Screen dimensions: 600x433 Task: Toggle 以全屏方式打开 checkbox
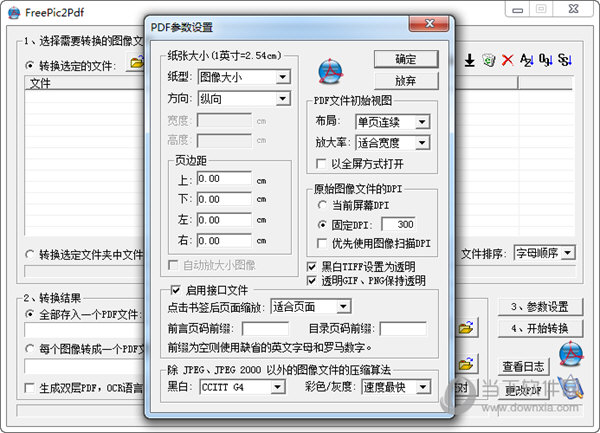click(321, 164)
